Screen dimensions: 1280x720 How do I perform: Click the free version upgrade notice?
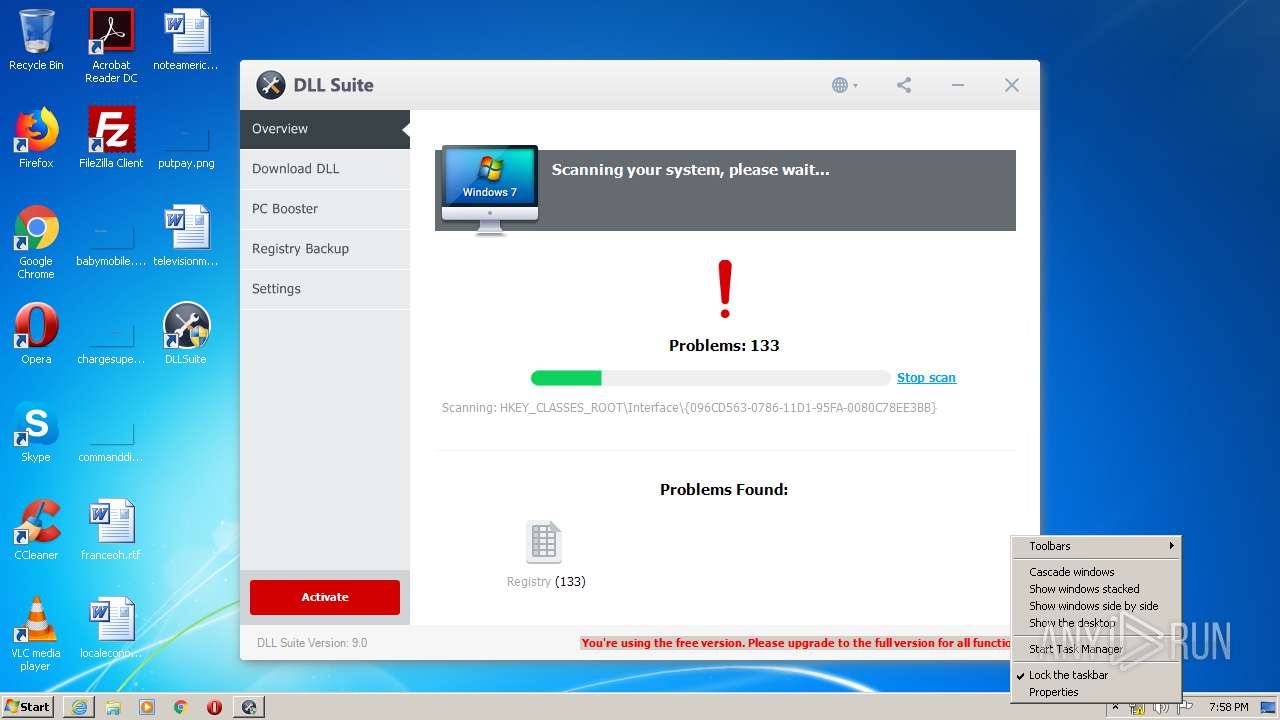[797, 643]
